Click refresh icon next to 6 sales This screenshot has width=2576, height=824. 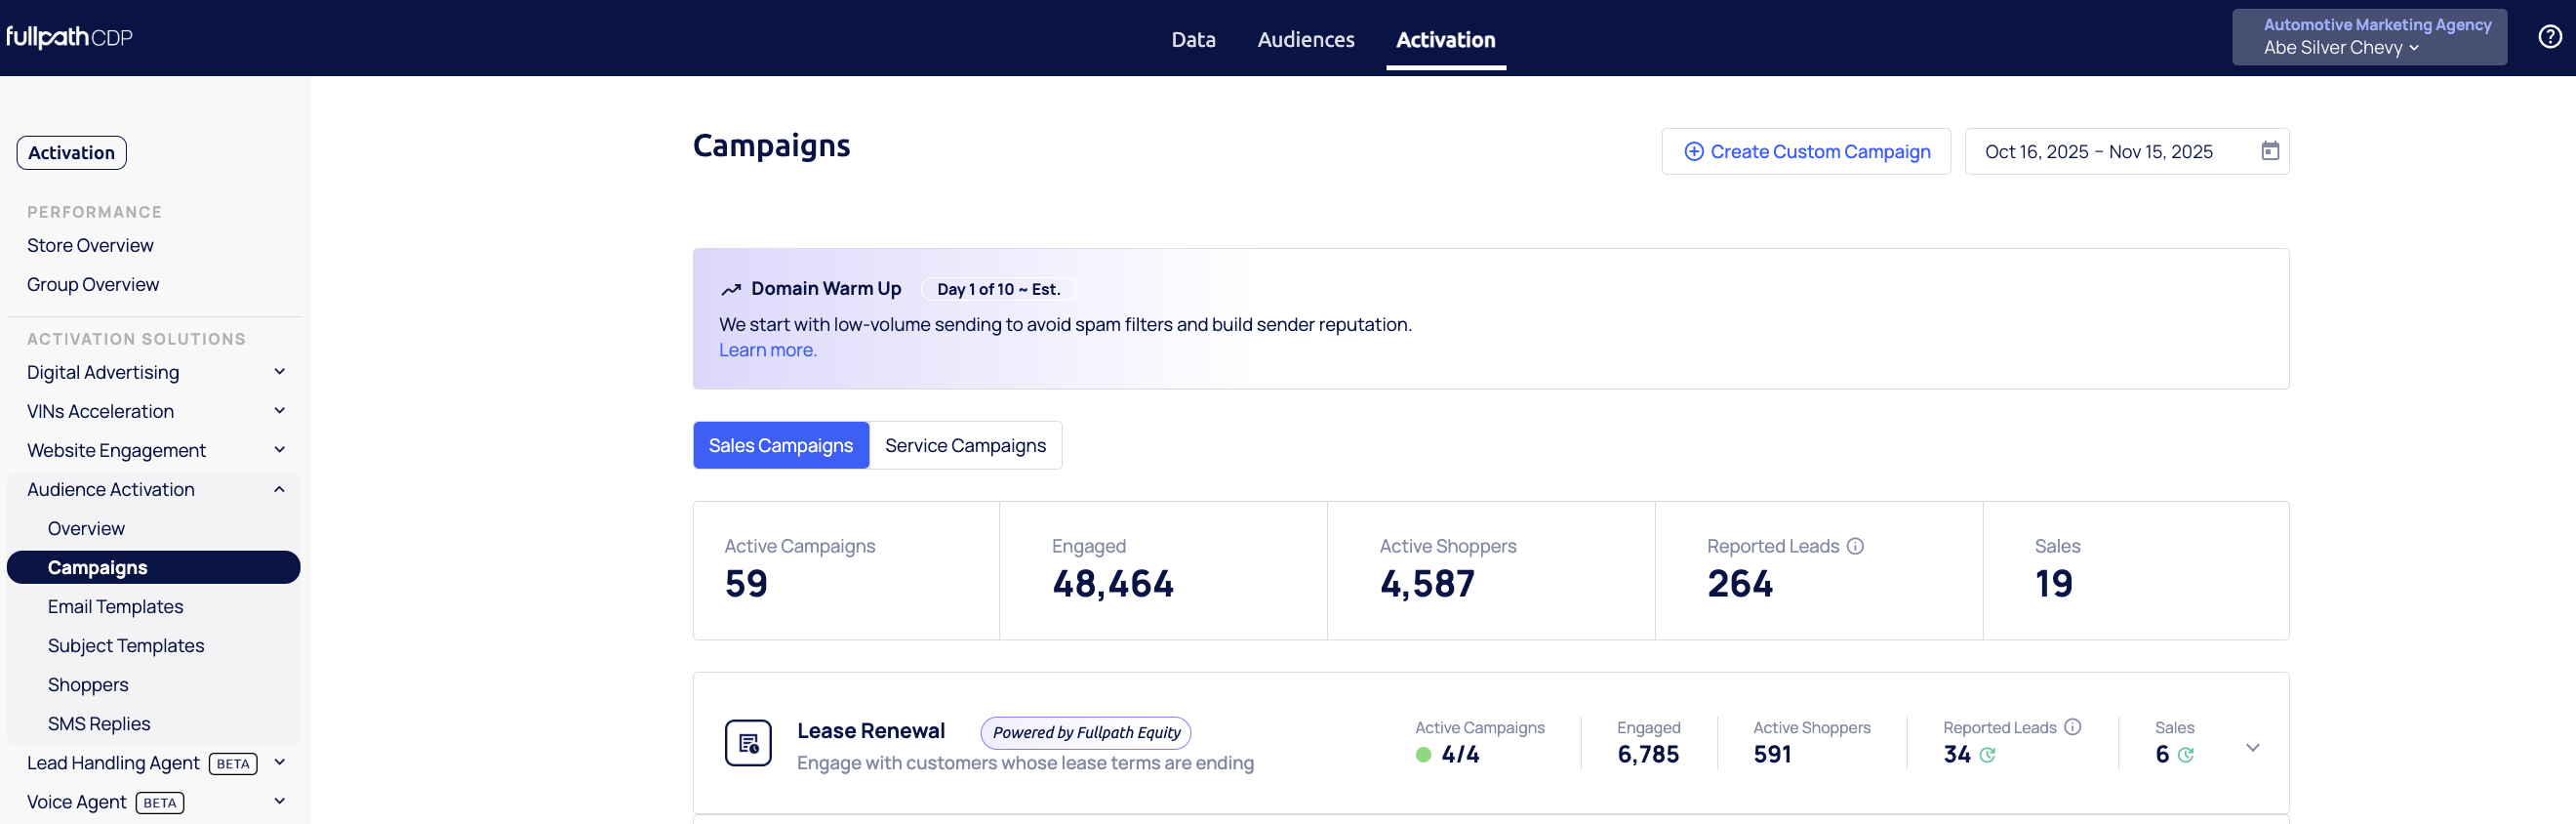2186,755
